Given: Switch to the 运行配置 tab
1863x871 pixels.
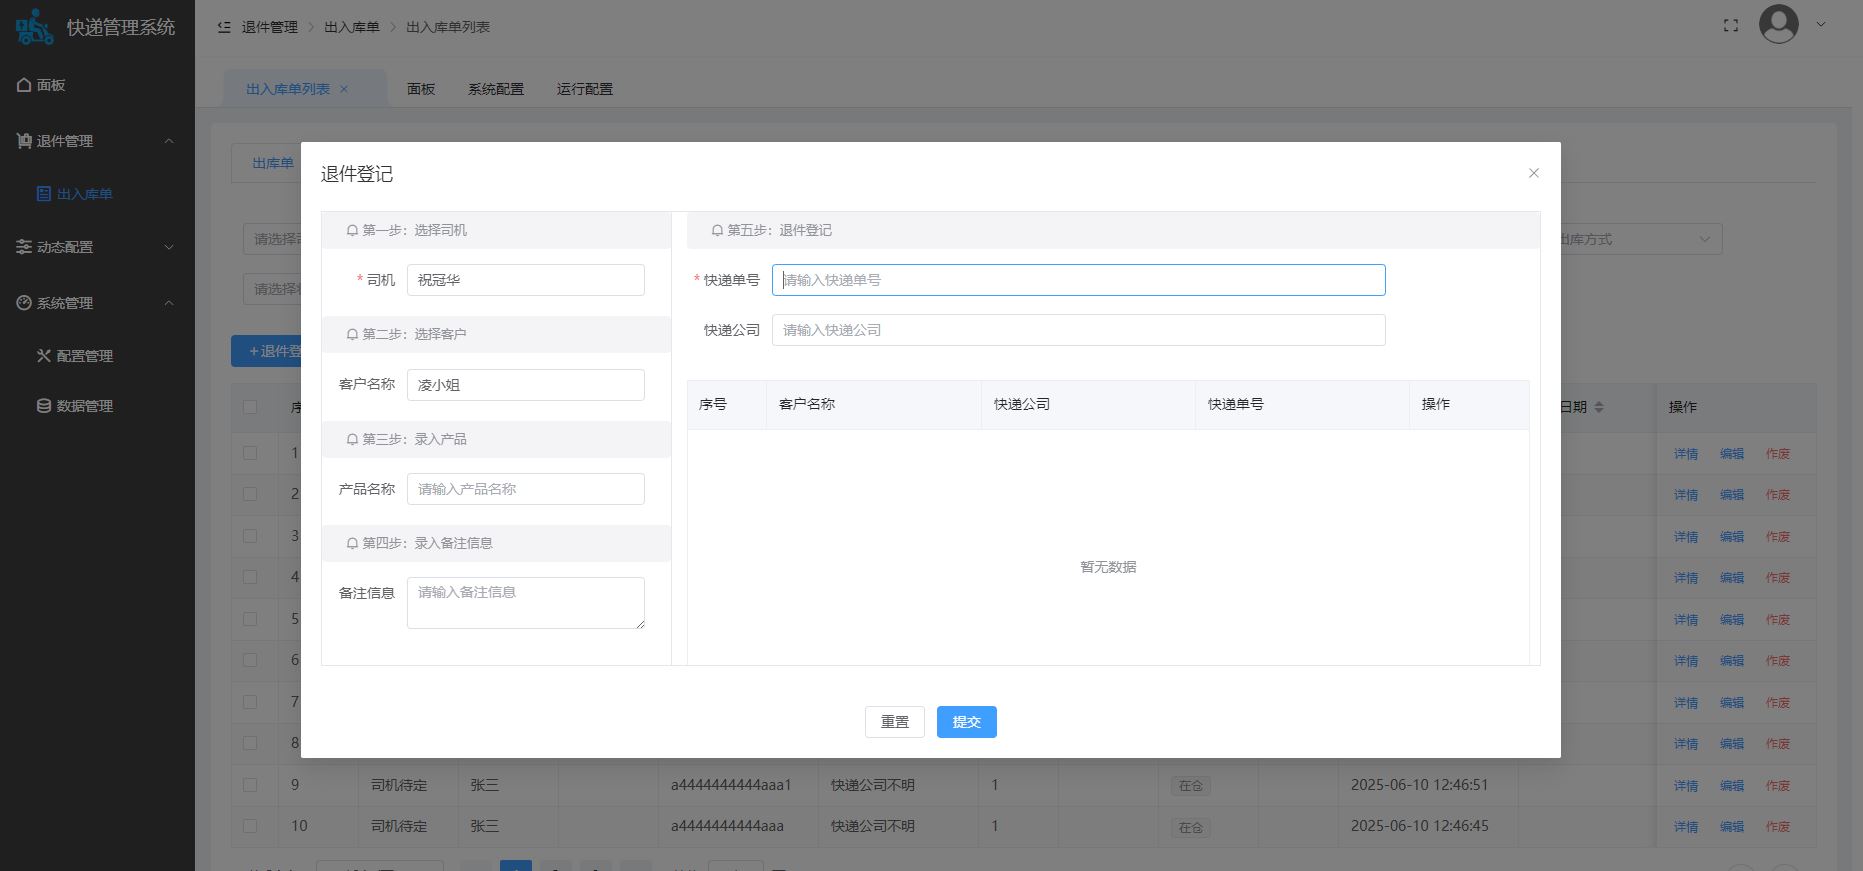Looking at the screenshot, I should 584,89.
